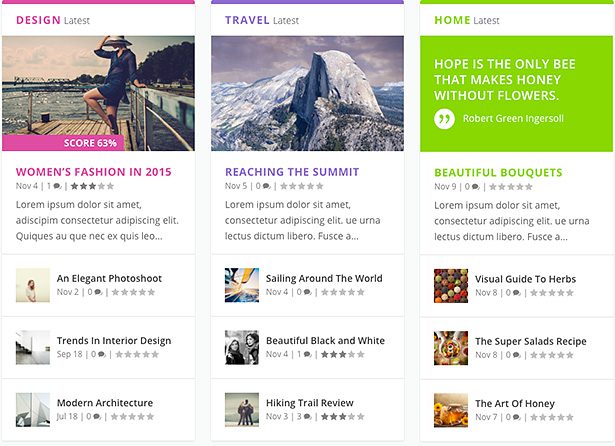Viewport: 615px width, 446px height.
Task: Open the Travel category heading
Action: click(247, 20)
